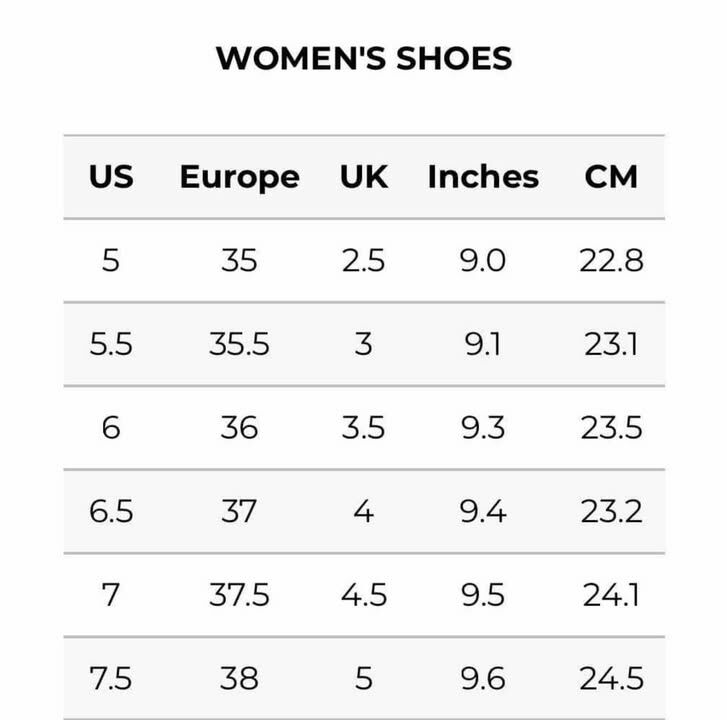Click the 24.5 CM value
This screenshot has height=720, width=727.
(611, 679)
